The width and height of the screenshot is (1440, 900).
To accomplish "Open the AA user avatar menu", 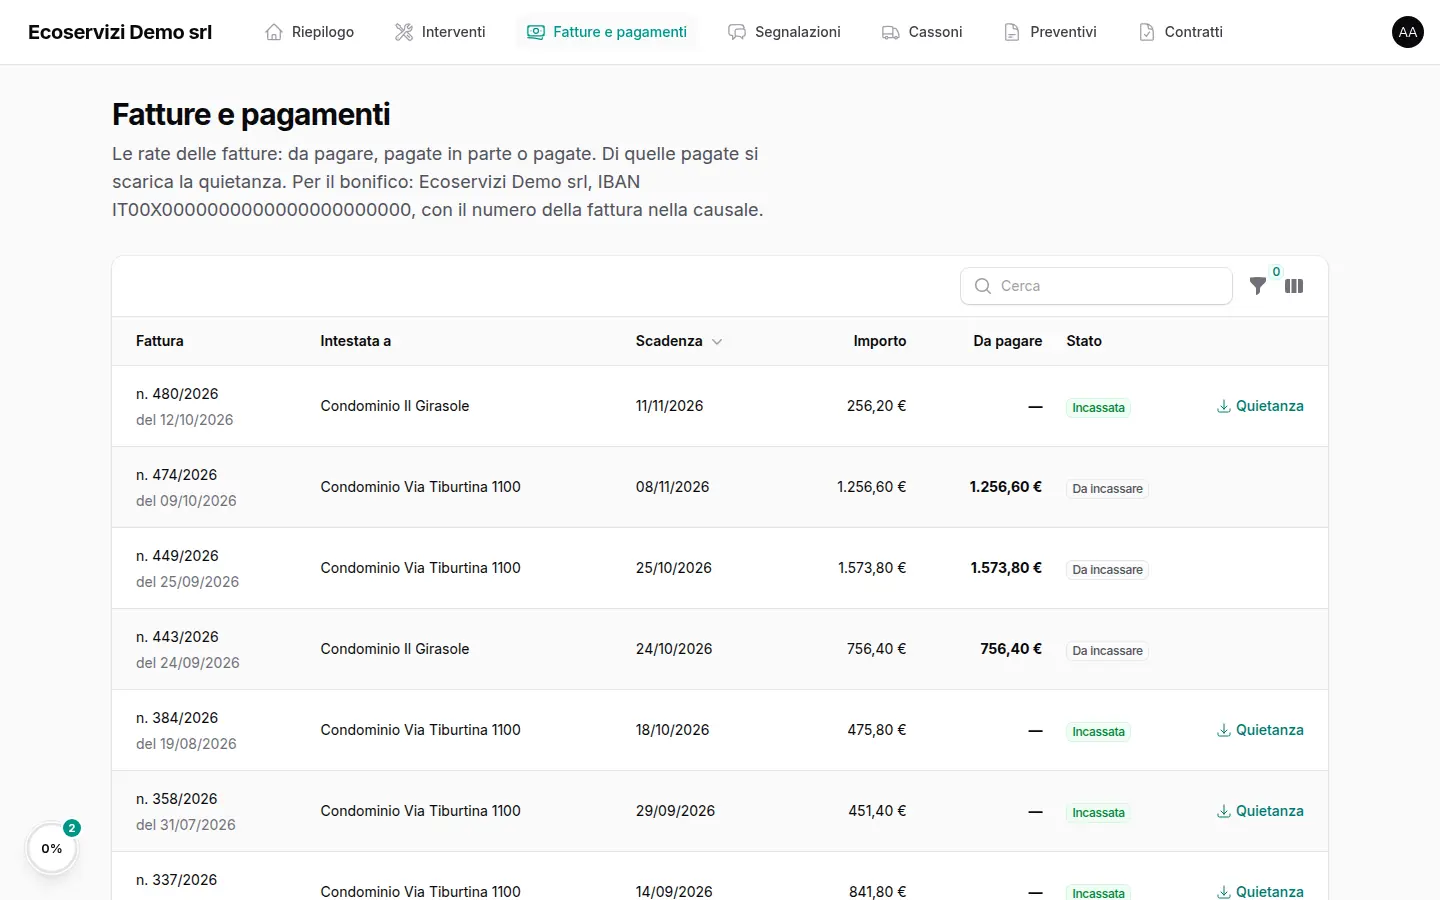I will (1408, 32).
